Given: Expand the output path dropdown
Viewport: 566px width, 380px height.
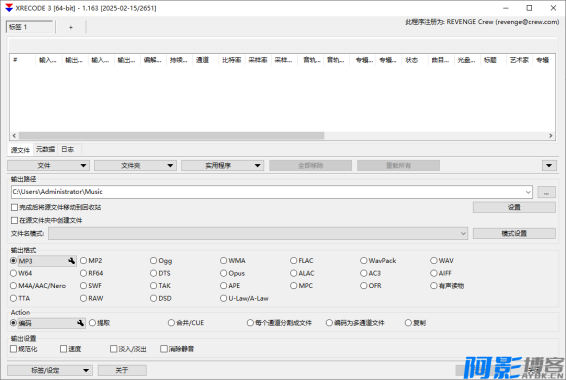Looking at the screenshot, I should pyautogui.click(x=528, y=192).
